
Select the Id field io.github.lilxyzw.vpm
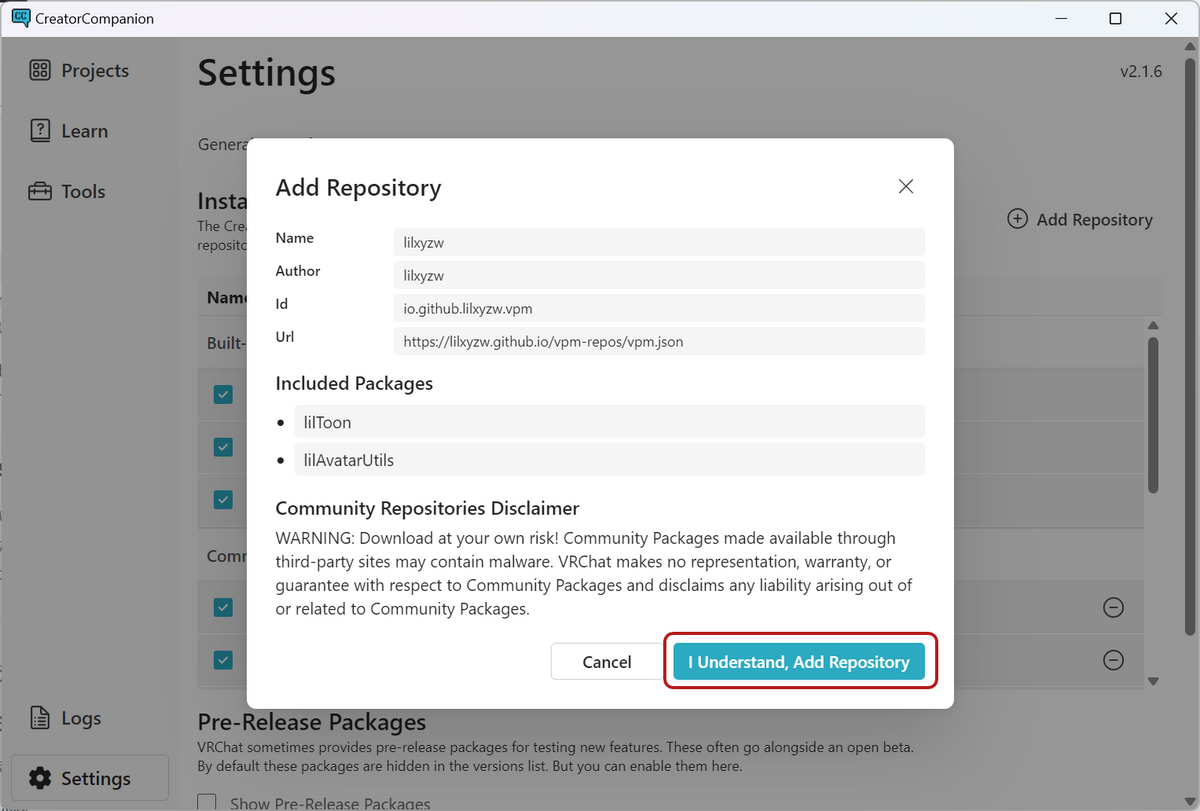point(659,308)
